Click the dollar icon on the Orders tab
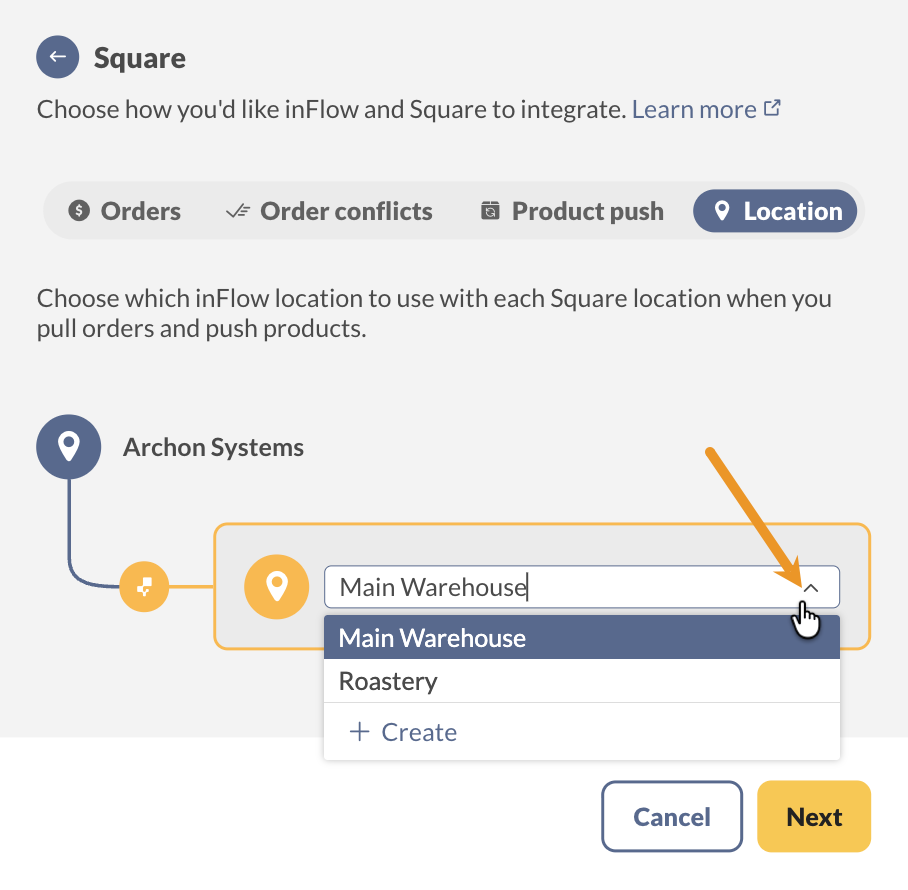 79,211
